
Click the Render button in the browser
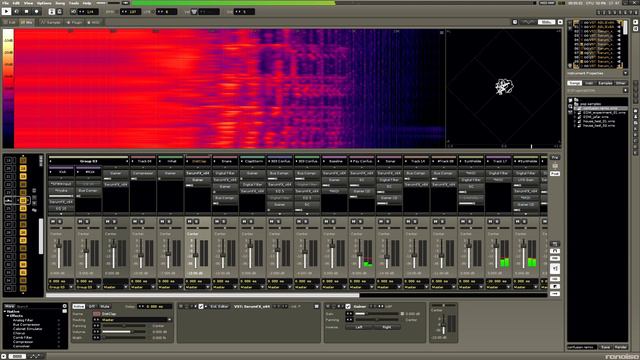coord(620,347)
